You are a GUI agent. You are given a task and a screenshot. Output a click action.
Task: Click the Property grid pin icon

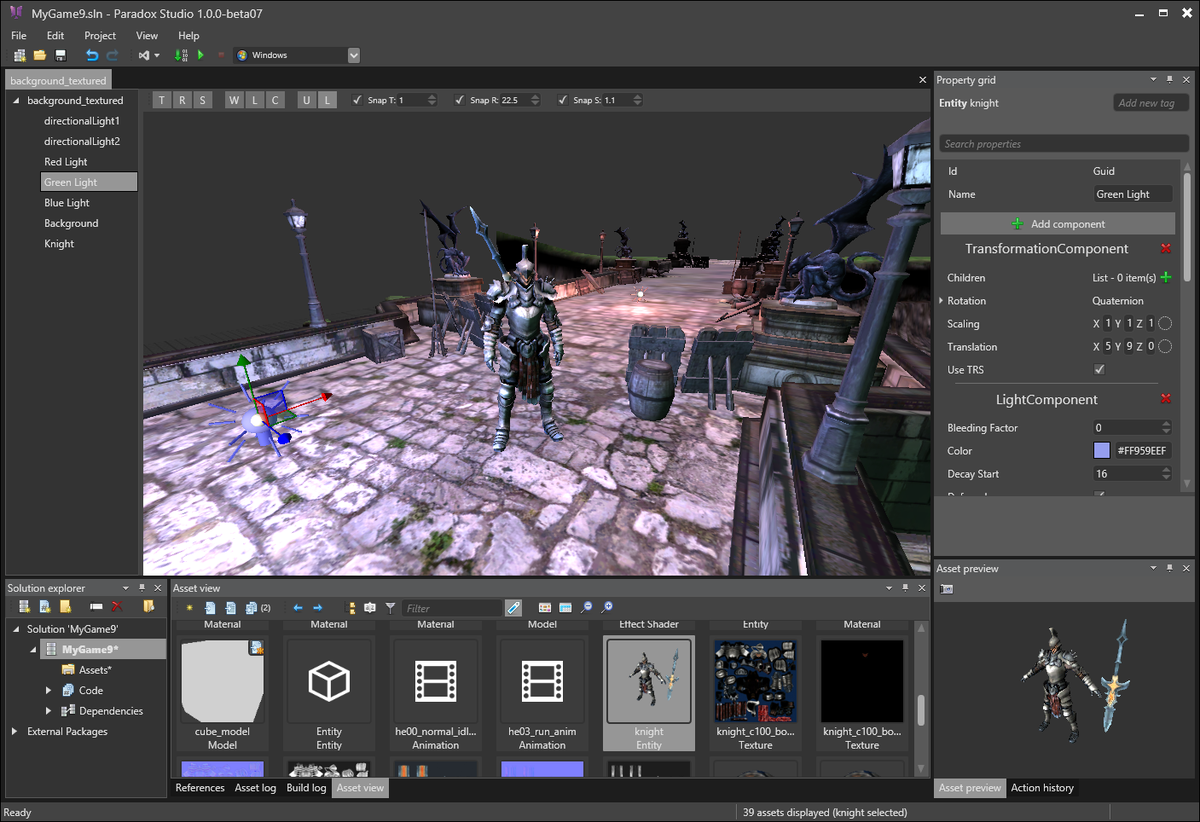[x=1169, y=80]
